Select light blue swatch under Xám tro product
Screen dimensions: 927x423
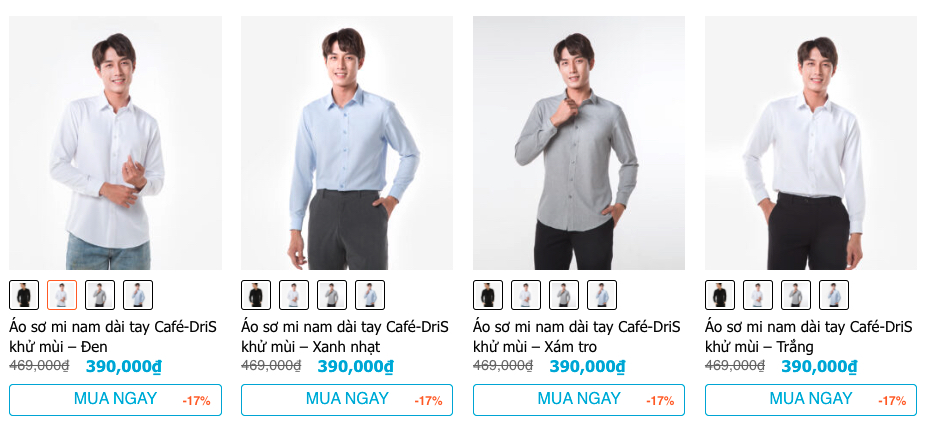(x=602, y=295)
